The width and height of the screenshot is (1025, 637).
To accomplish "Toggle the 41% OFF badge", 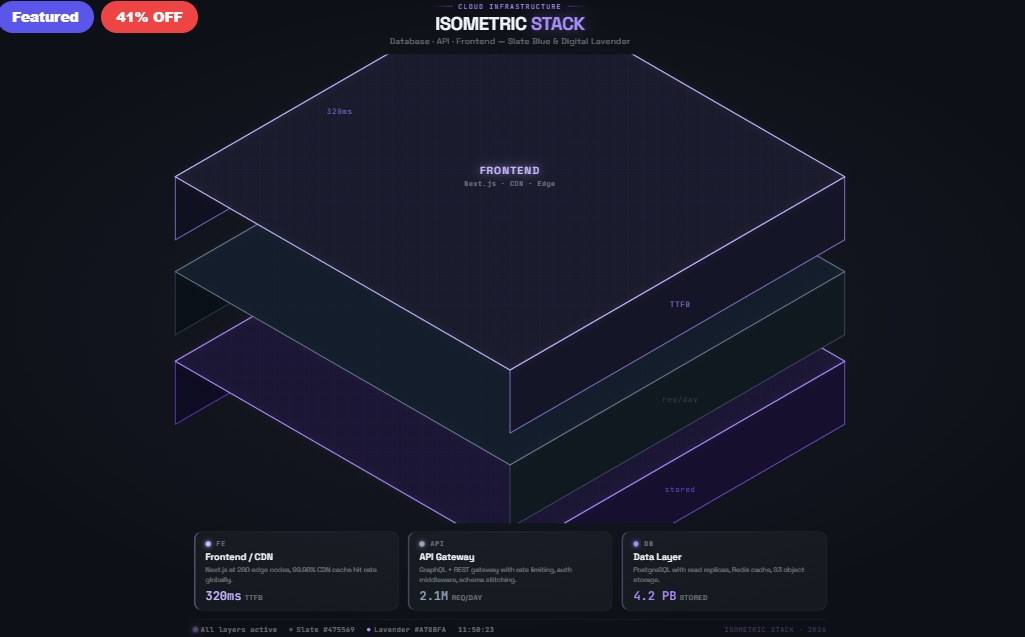I will tap(148, 16).
